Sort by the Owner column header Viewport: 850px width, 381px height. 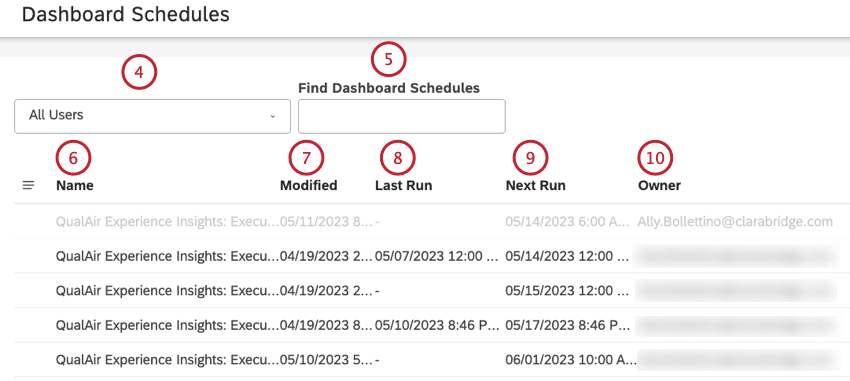(659, 185)
